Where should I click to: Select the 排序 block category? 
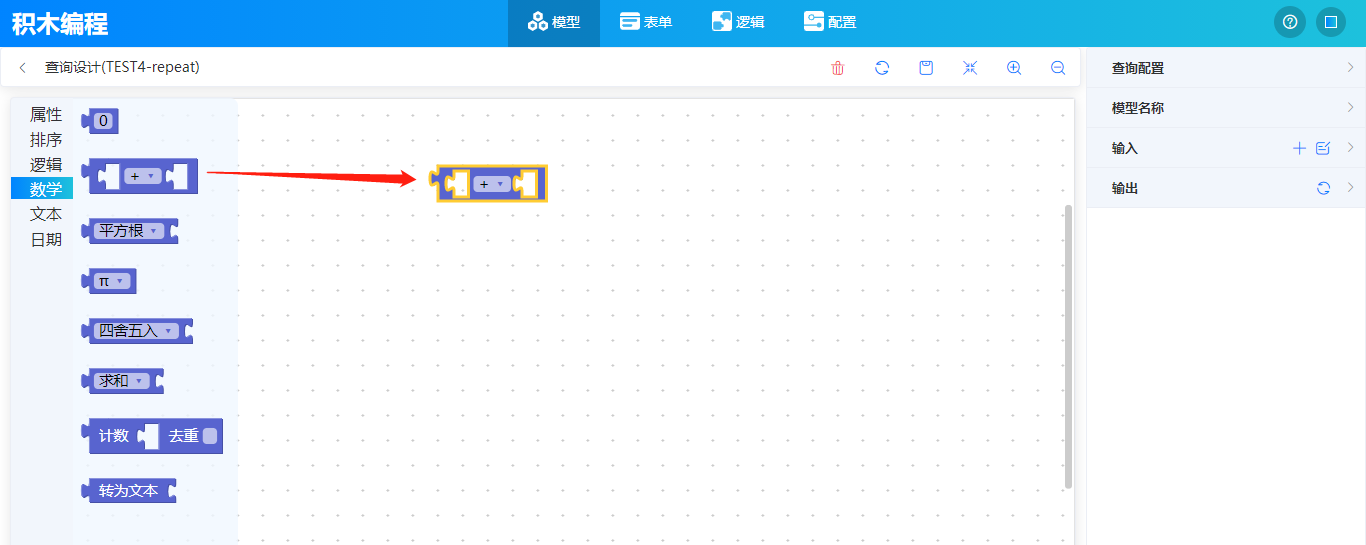pyautogui.click(x=46, y=140)
